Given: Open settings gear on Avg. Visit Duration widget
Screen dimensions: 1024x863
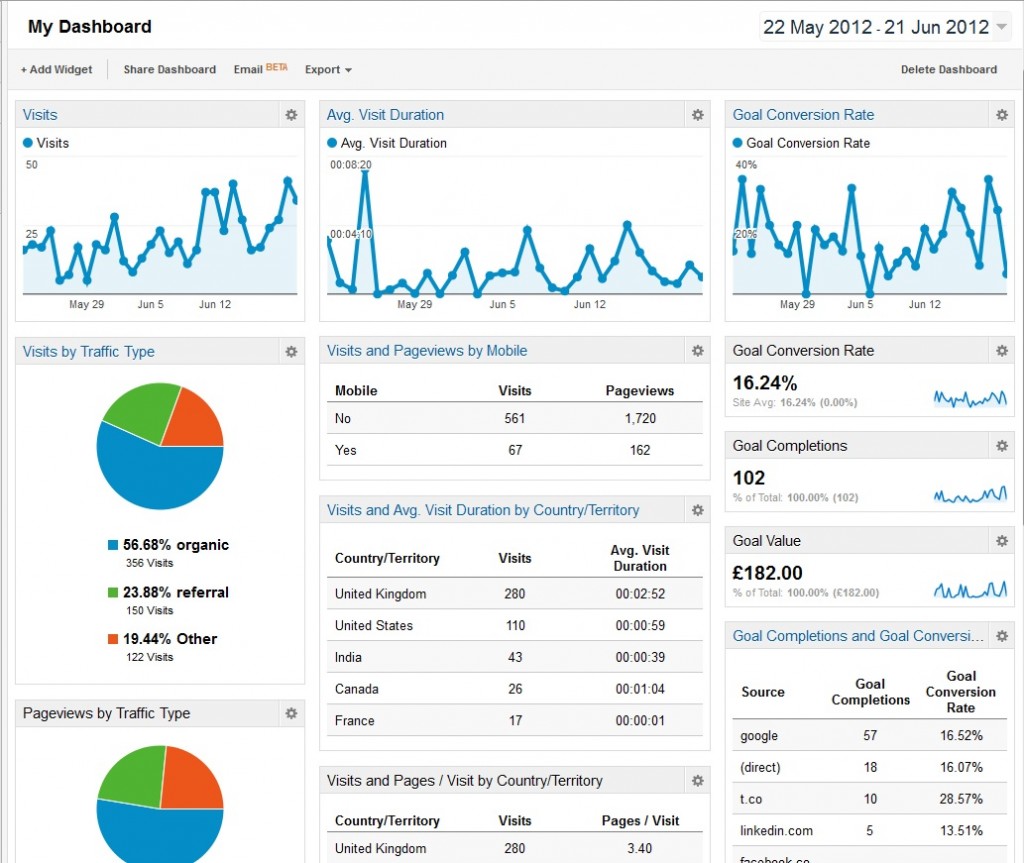Looking at the screenshot, I should 698,114.
